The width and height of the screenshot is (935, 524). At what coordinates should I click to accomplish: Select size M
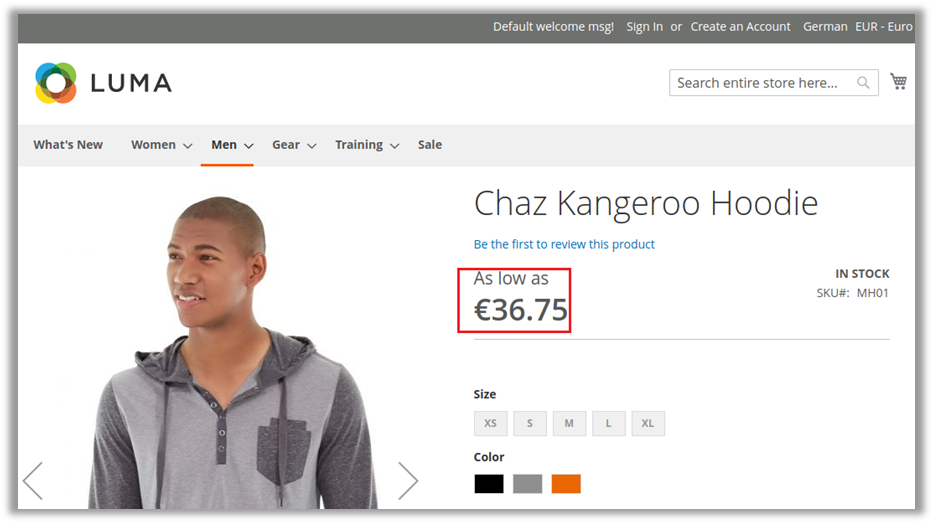coord(569,423)
